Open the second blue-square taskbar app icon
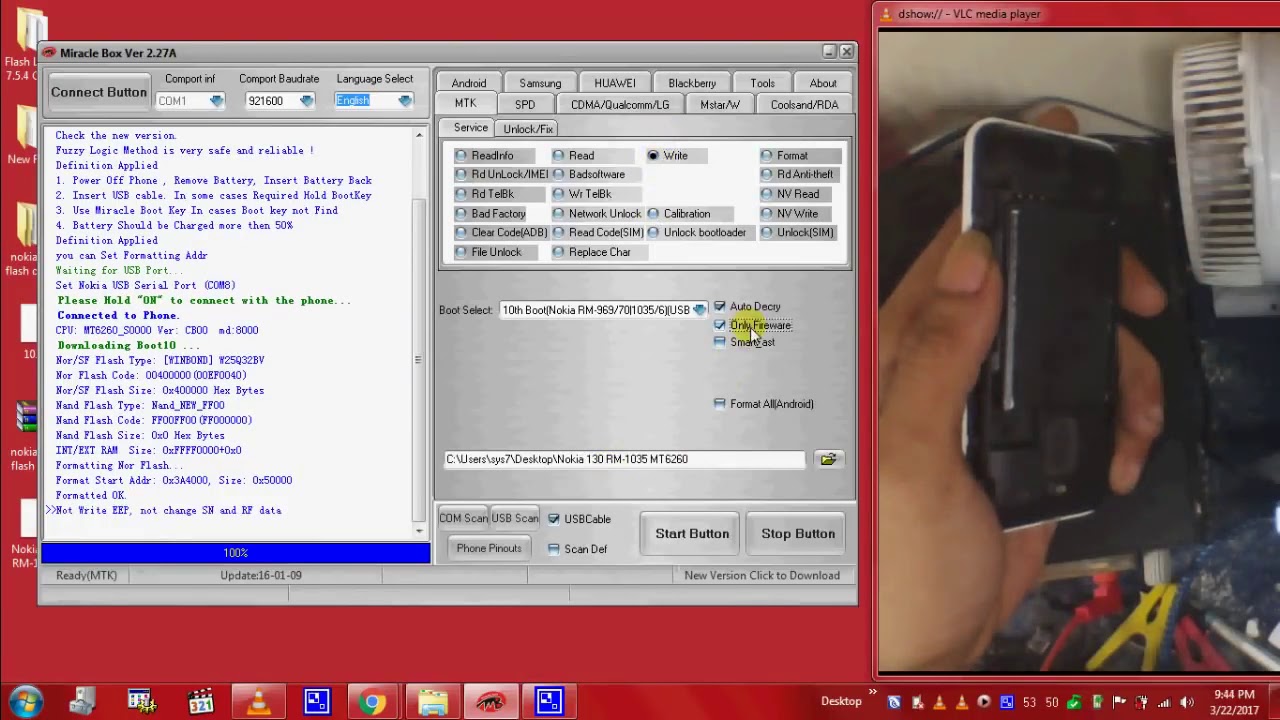 [548, 701]
